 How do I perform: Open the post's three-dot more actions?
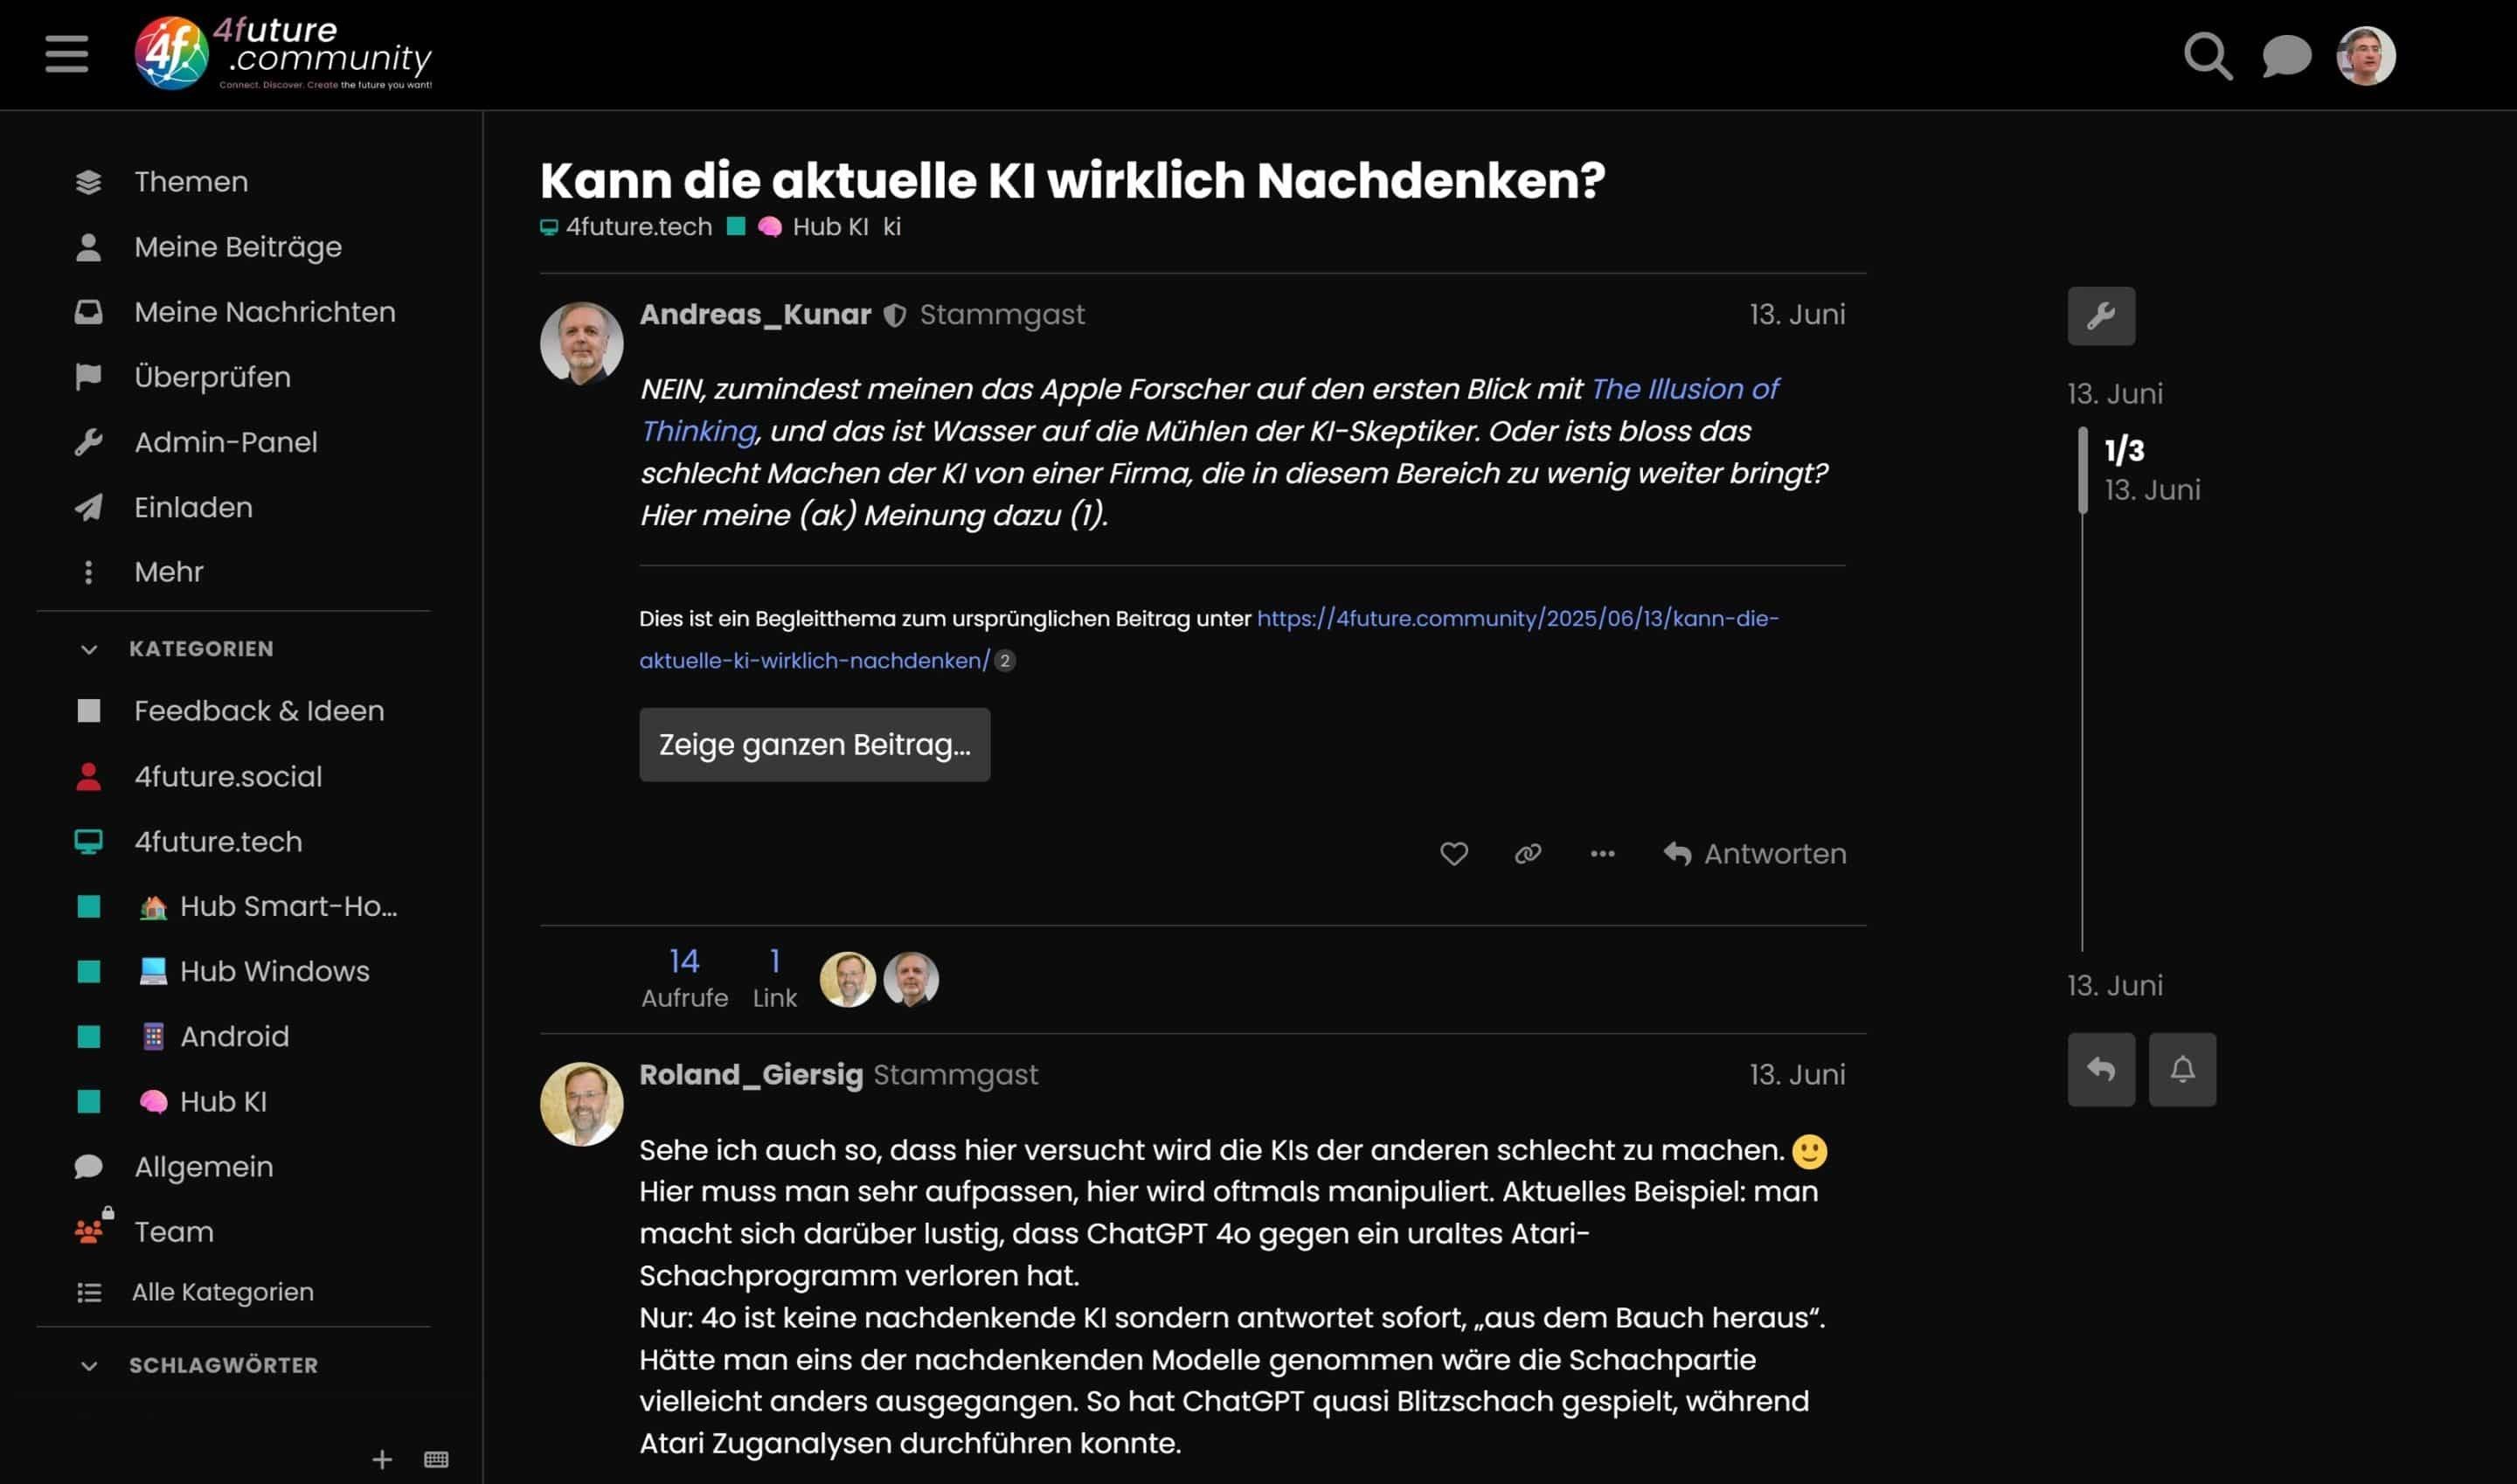pyautogui.click(x=1602, y=854)
